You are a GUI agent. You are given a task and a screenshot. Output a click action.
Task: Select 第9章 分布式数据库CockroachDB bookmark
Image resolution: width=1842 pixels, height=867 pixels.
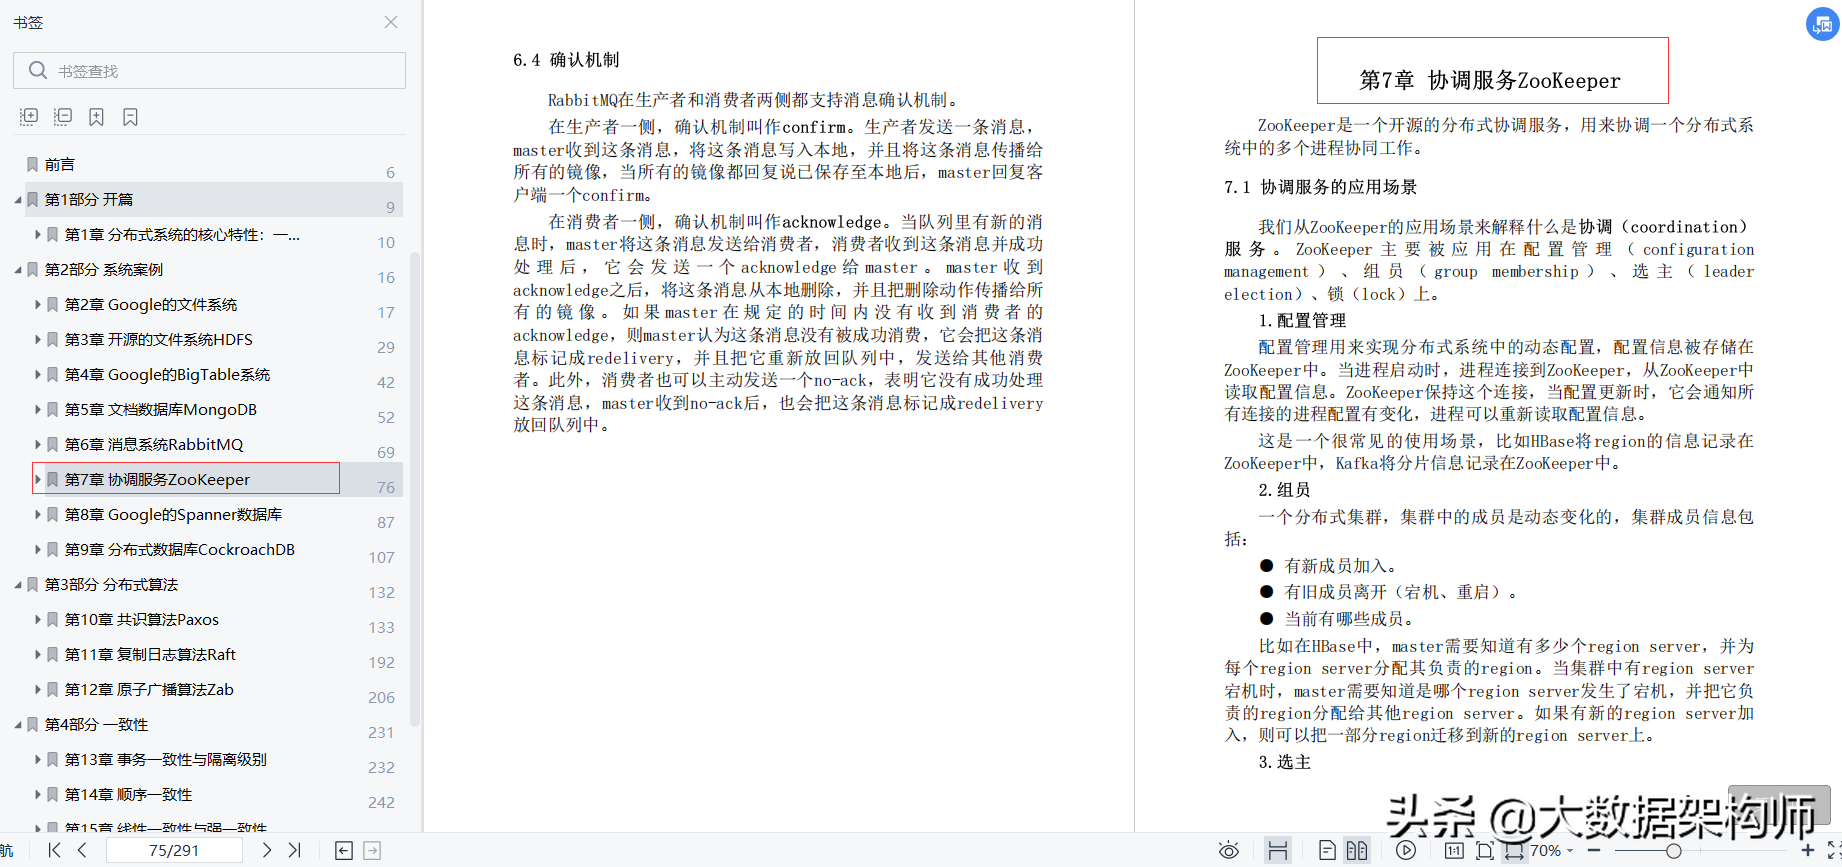[x=180, y=549]
